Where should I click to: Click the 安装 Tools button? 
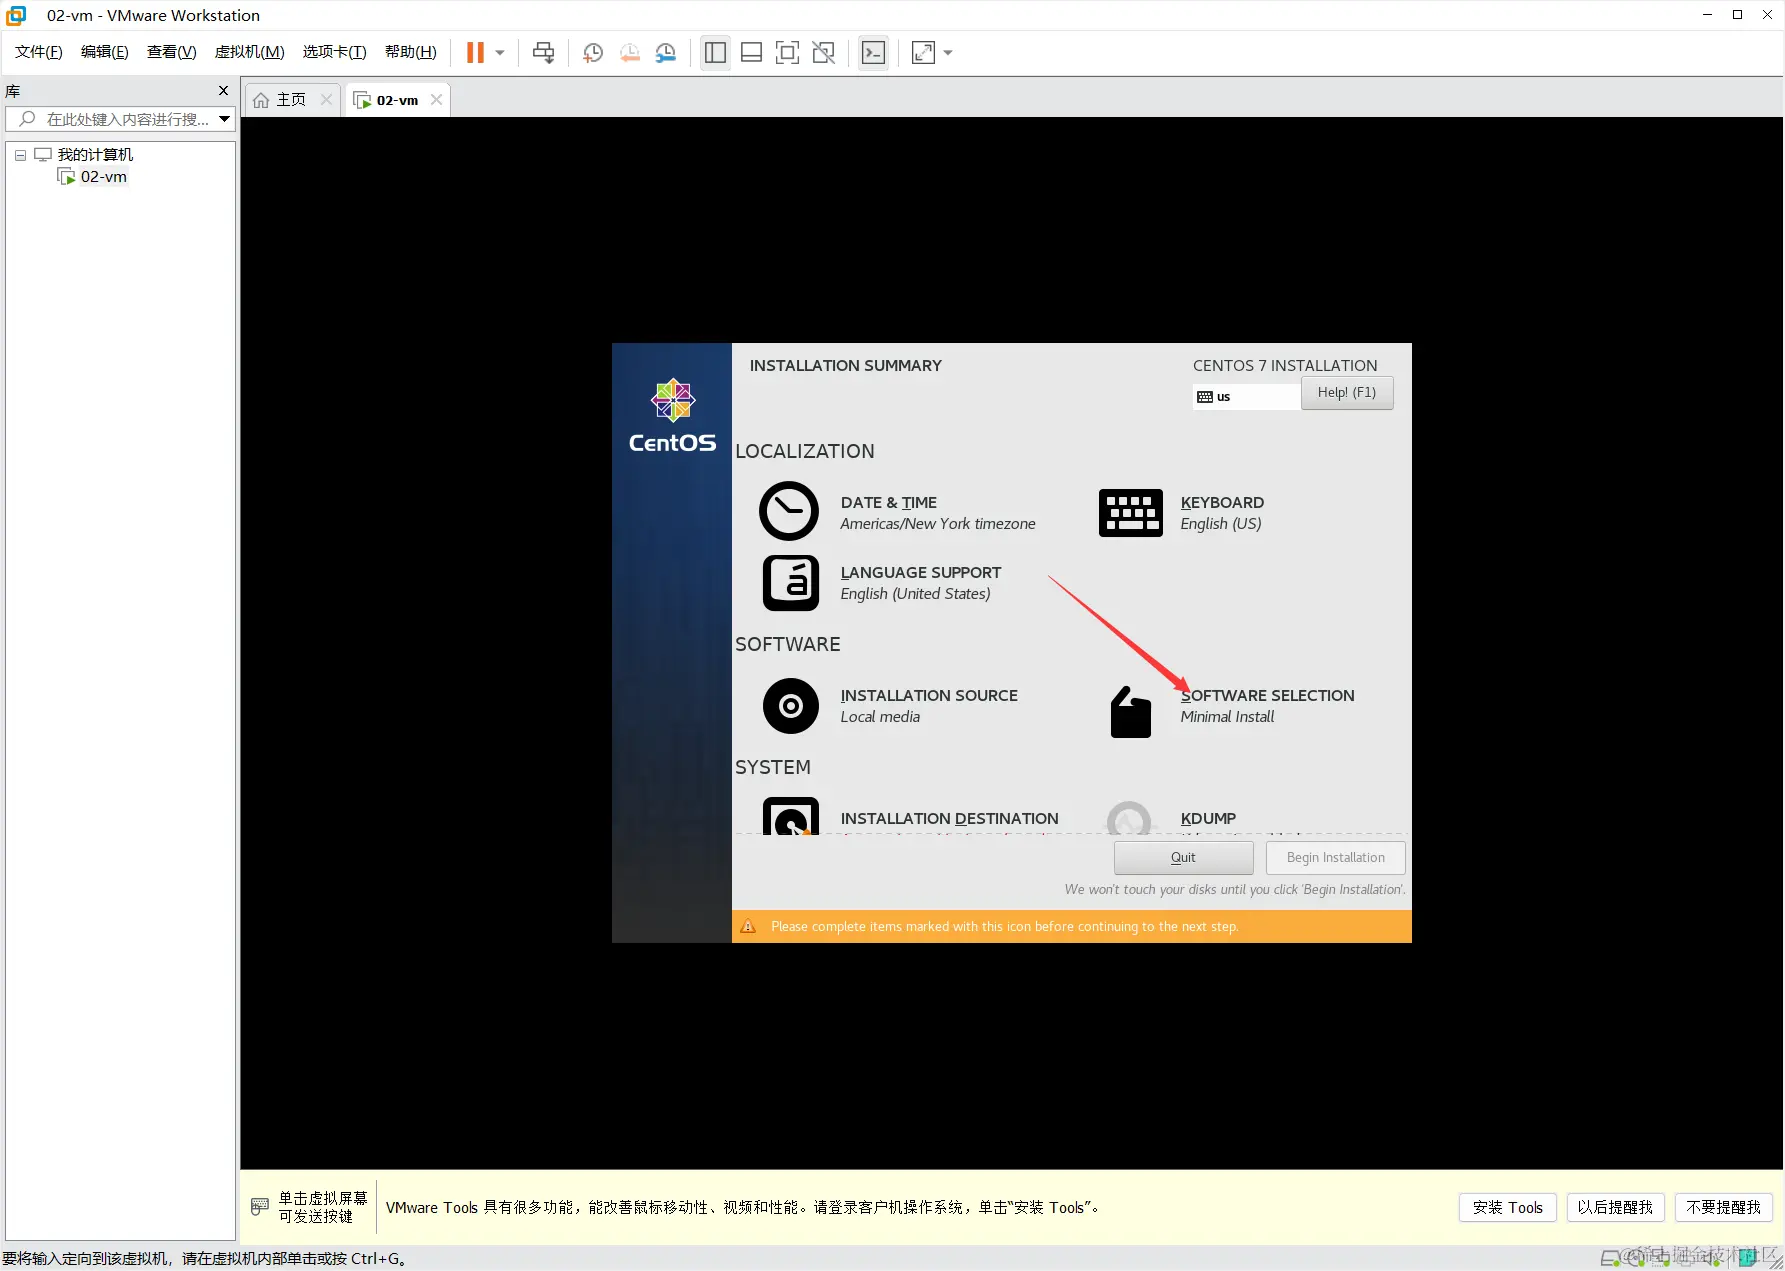[1508, 1208]
